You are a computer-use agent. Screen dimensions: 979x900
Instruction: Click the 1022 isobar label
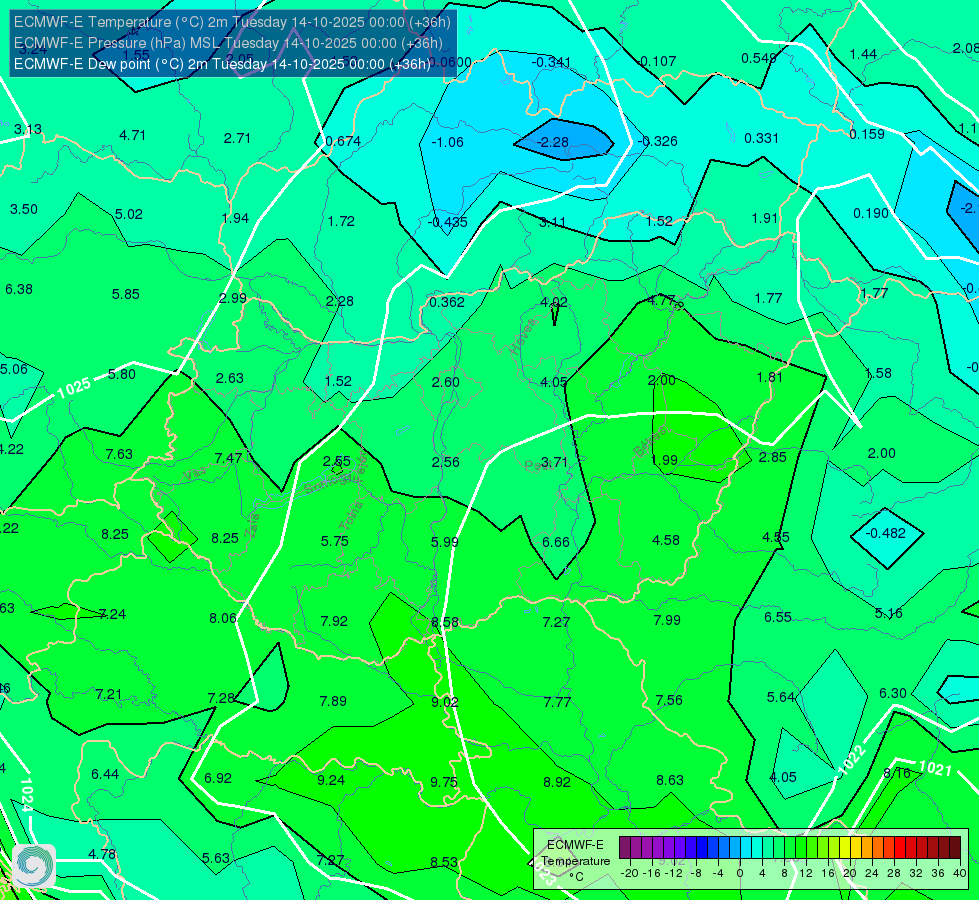851,761
